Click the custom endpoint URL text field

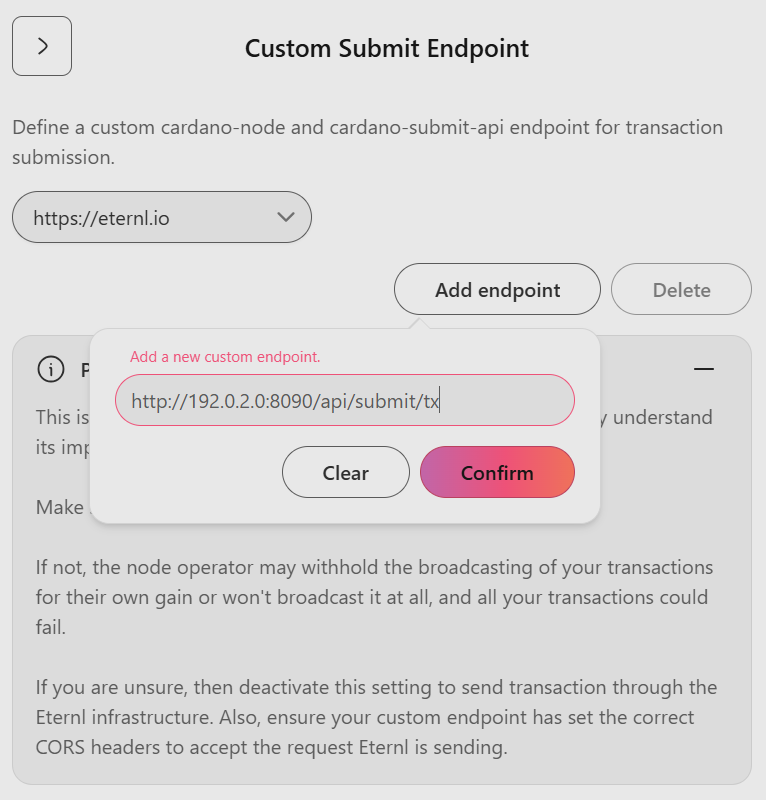pyautogui.click(x=347, y=400)
